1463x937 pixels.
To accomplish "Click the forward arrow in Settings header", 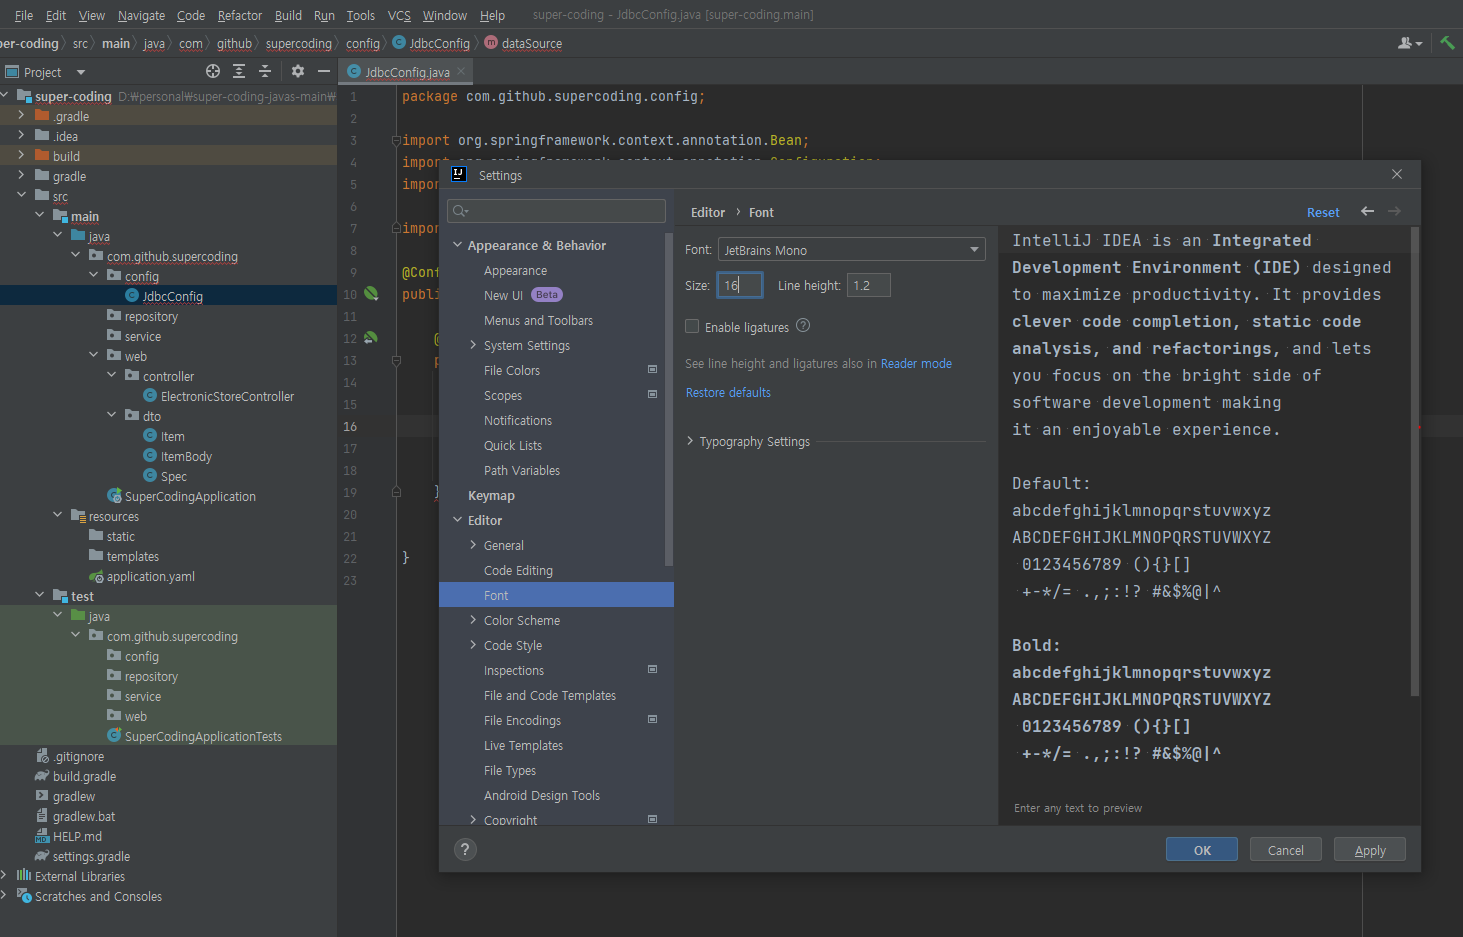I will point(1394,211).
